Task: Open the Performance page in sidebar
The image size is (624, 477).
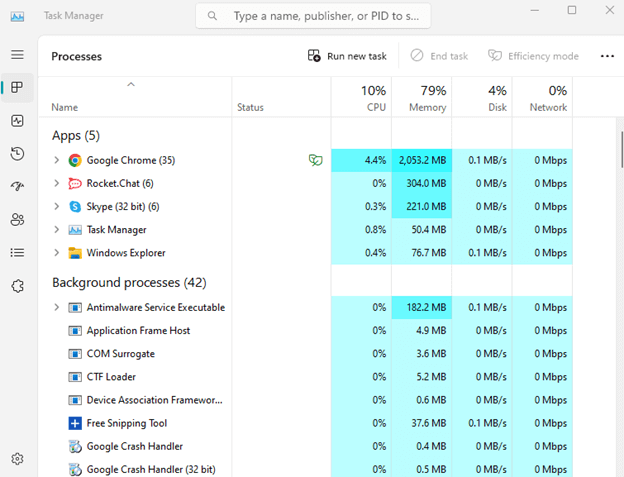Action: point(17,120)
